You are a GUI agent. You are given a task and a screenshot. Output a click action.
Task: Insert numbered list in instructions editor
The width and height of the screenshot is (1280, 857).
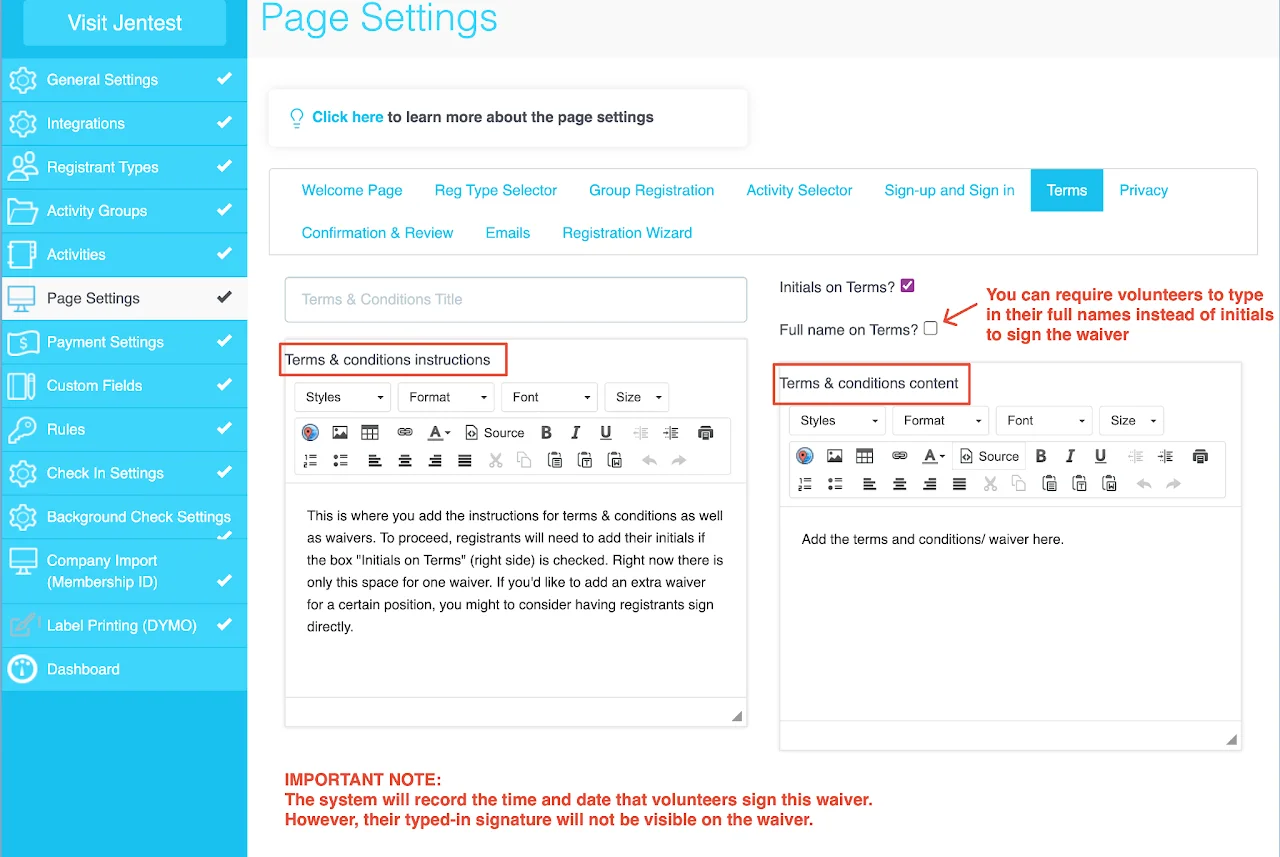[x=310, y=461]
